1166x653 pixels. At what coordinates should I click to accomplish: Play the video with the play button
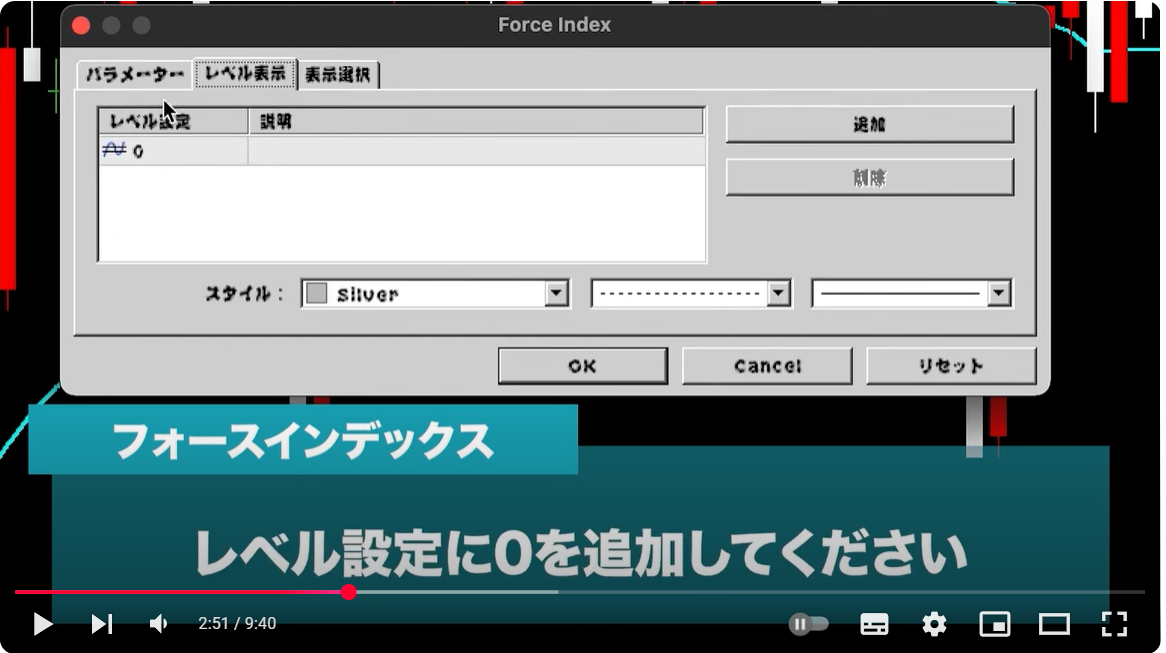(43, 624)
